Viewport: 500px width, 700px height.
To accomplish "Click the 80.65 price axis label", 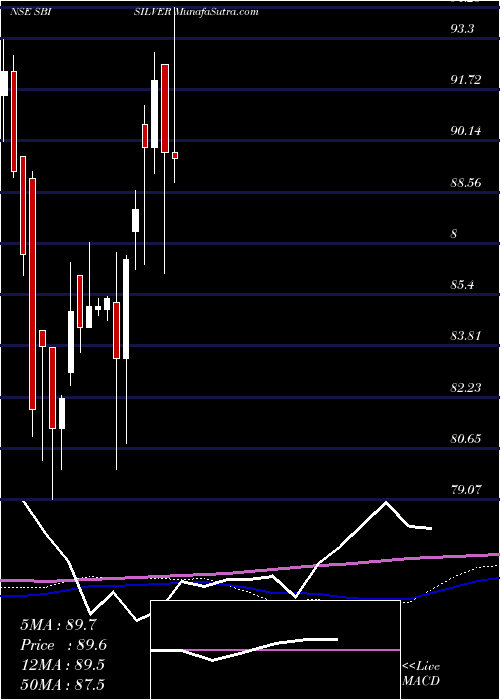I will point(466,438).
